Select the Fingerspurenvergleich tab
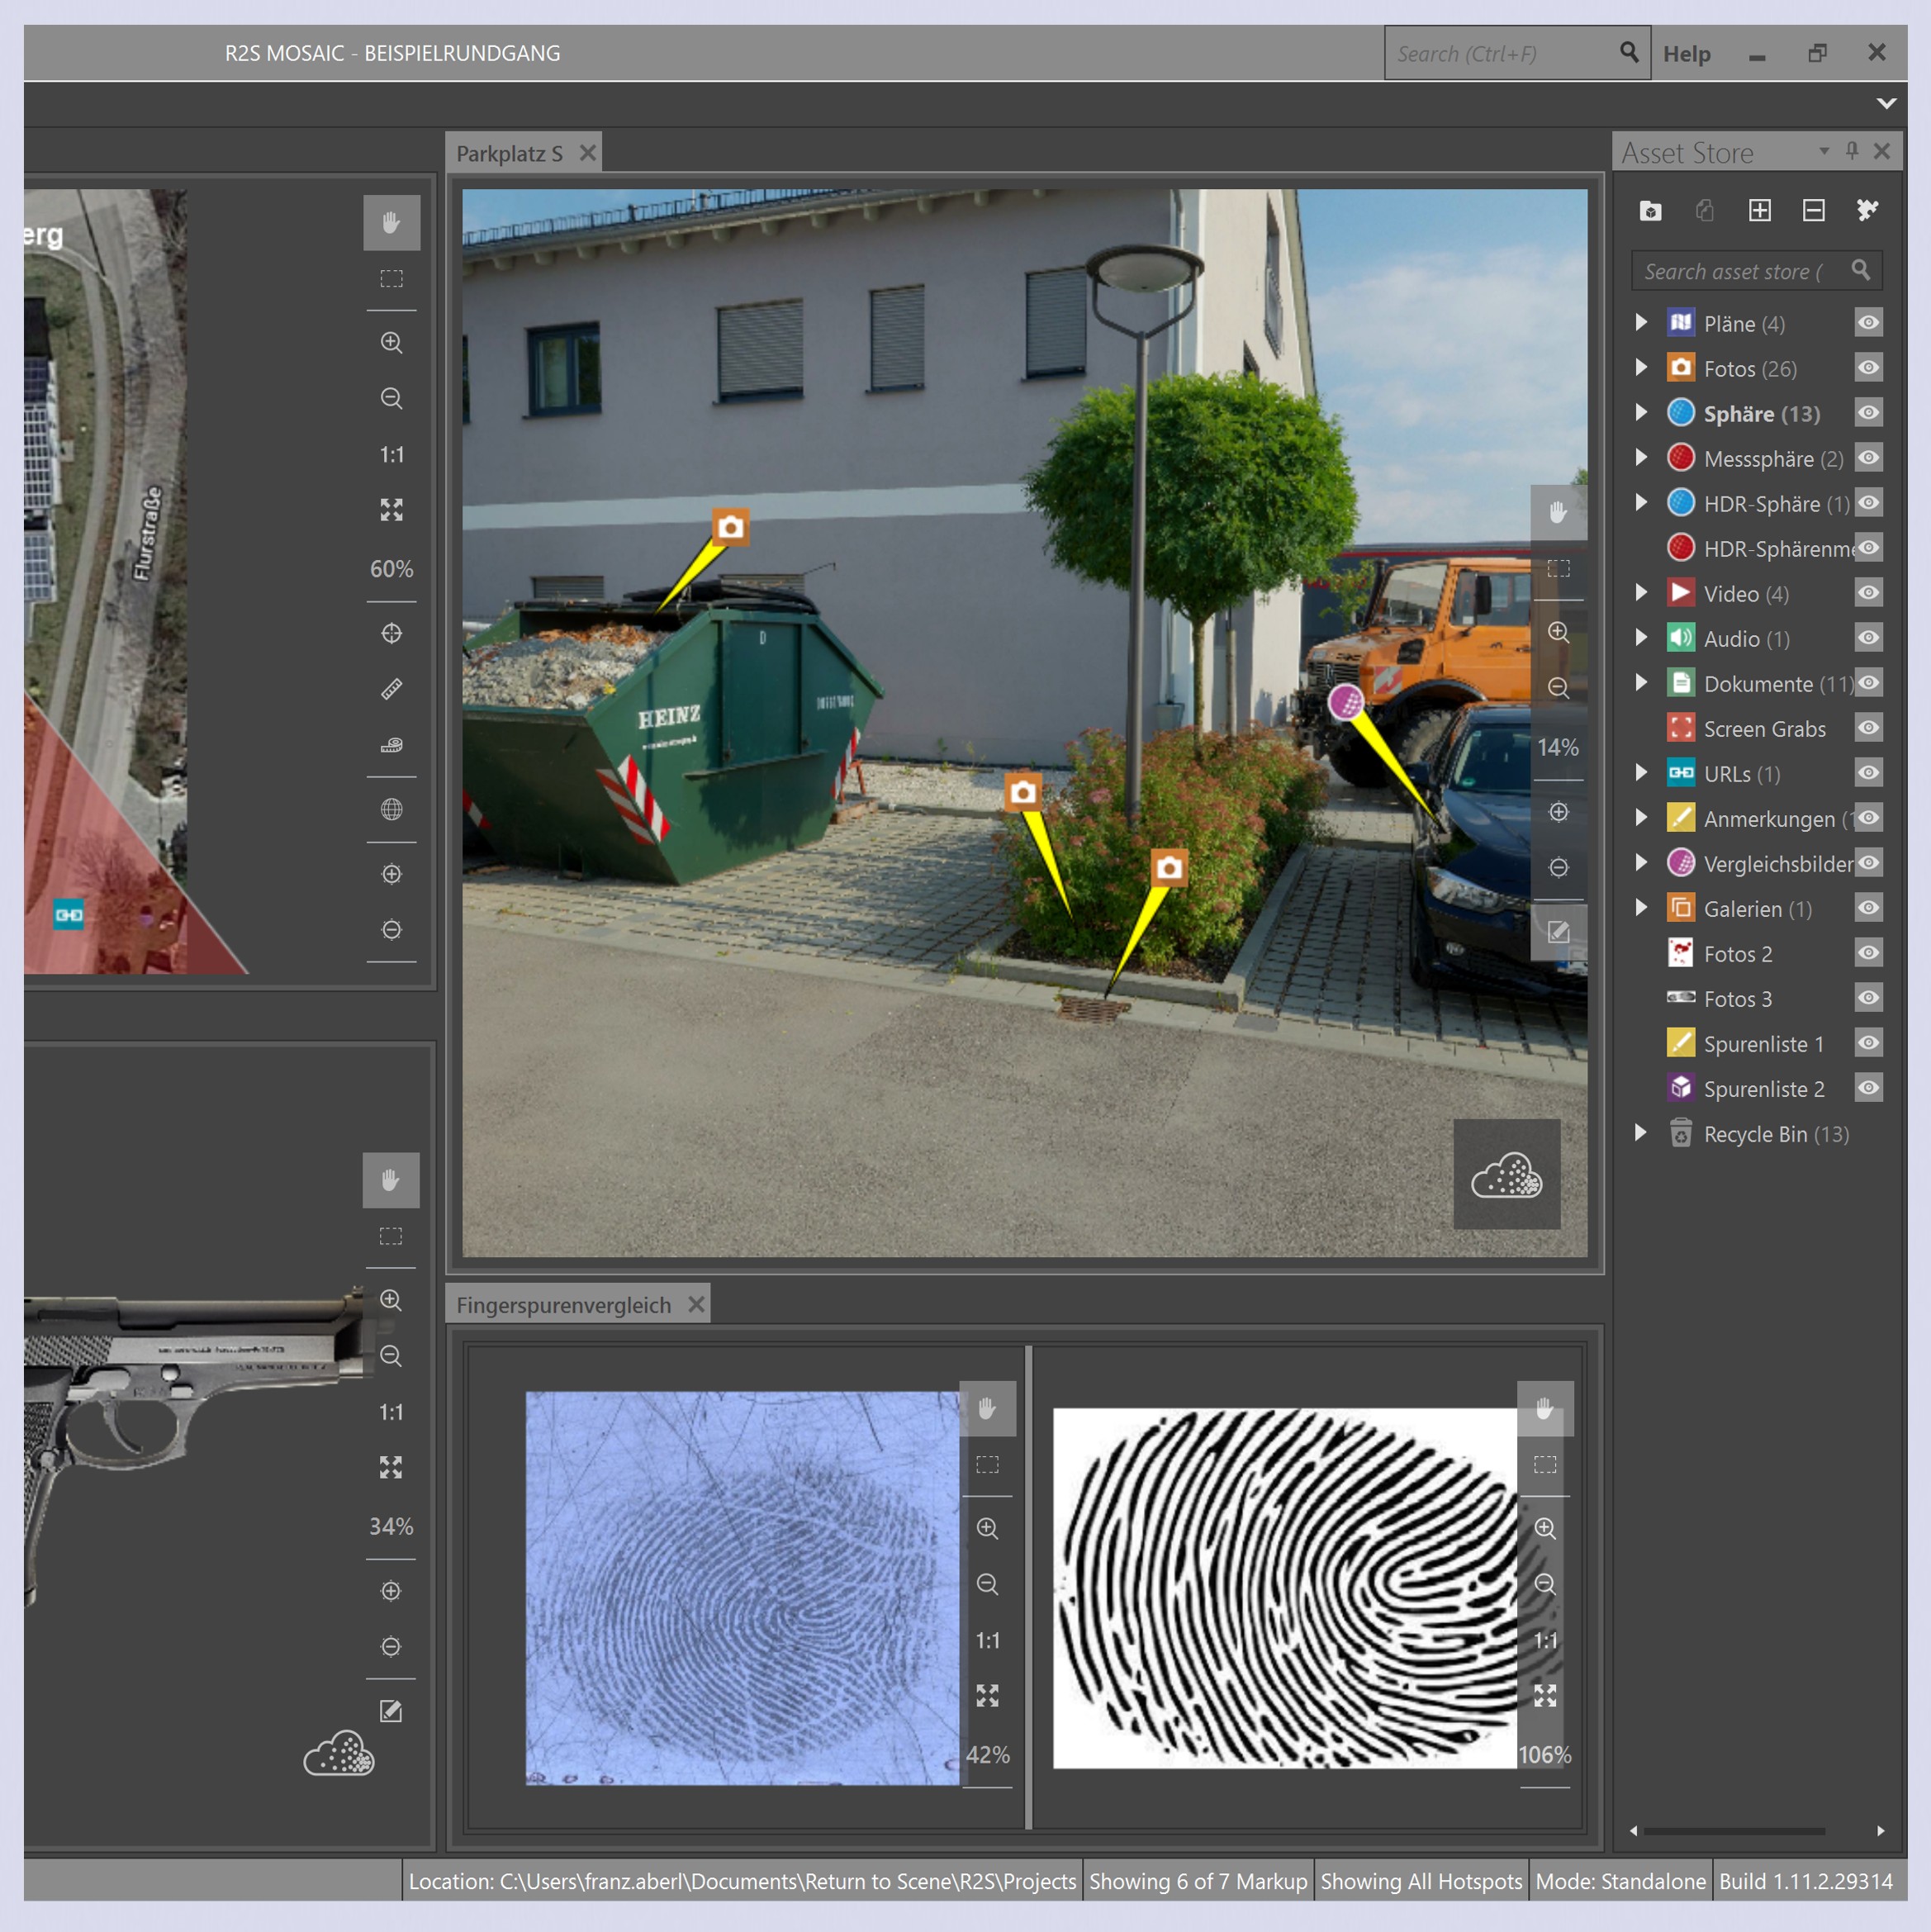Screen dimensions: 1931x1932 (563, 1305)
